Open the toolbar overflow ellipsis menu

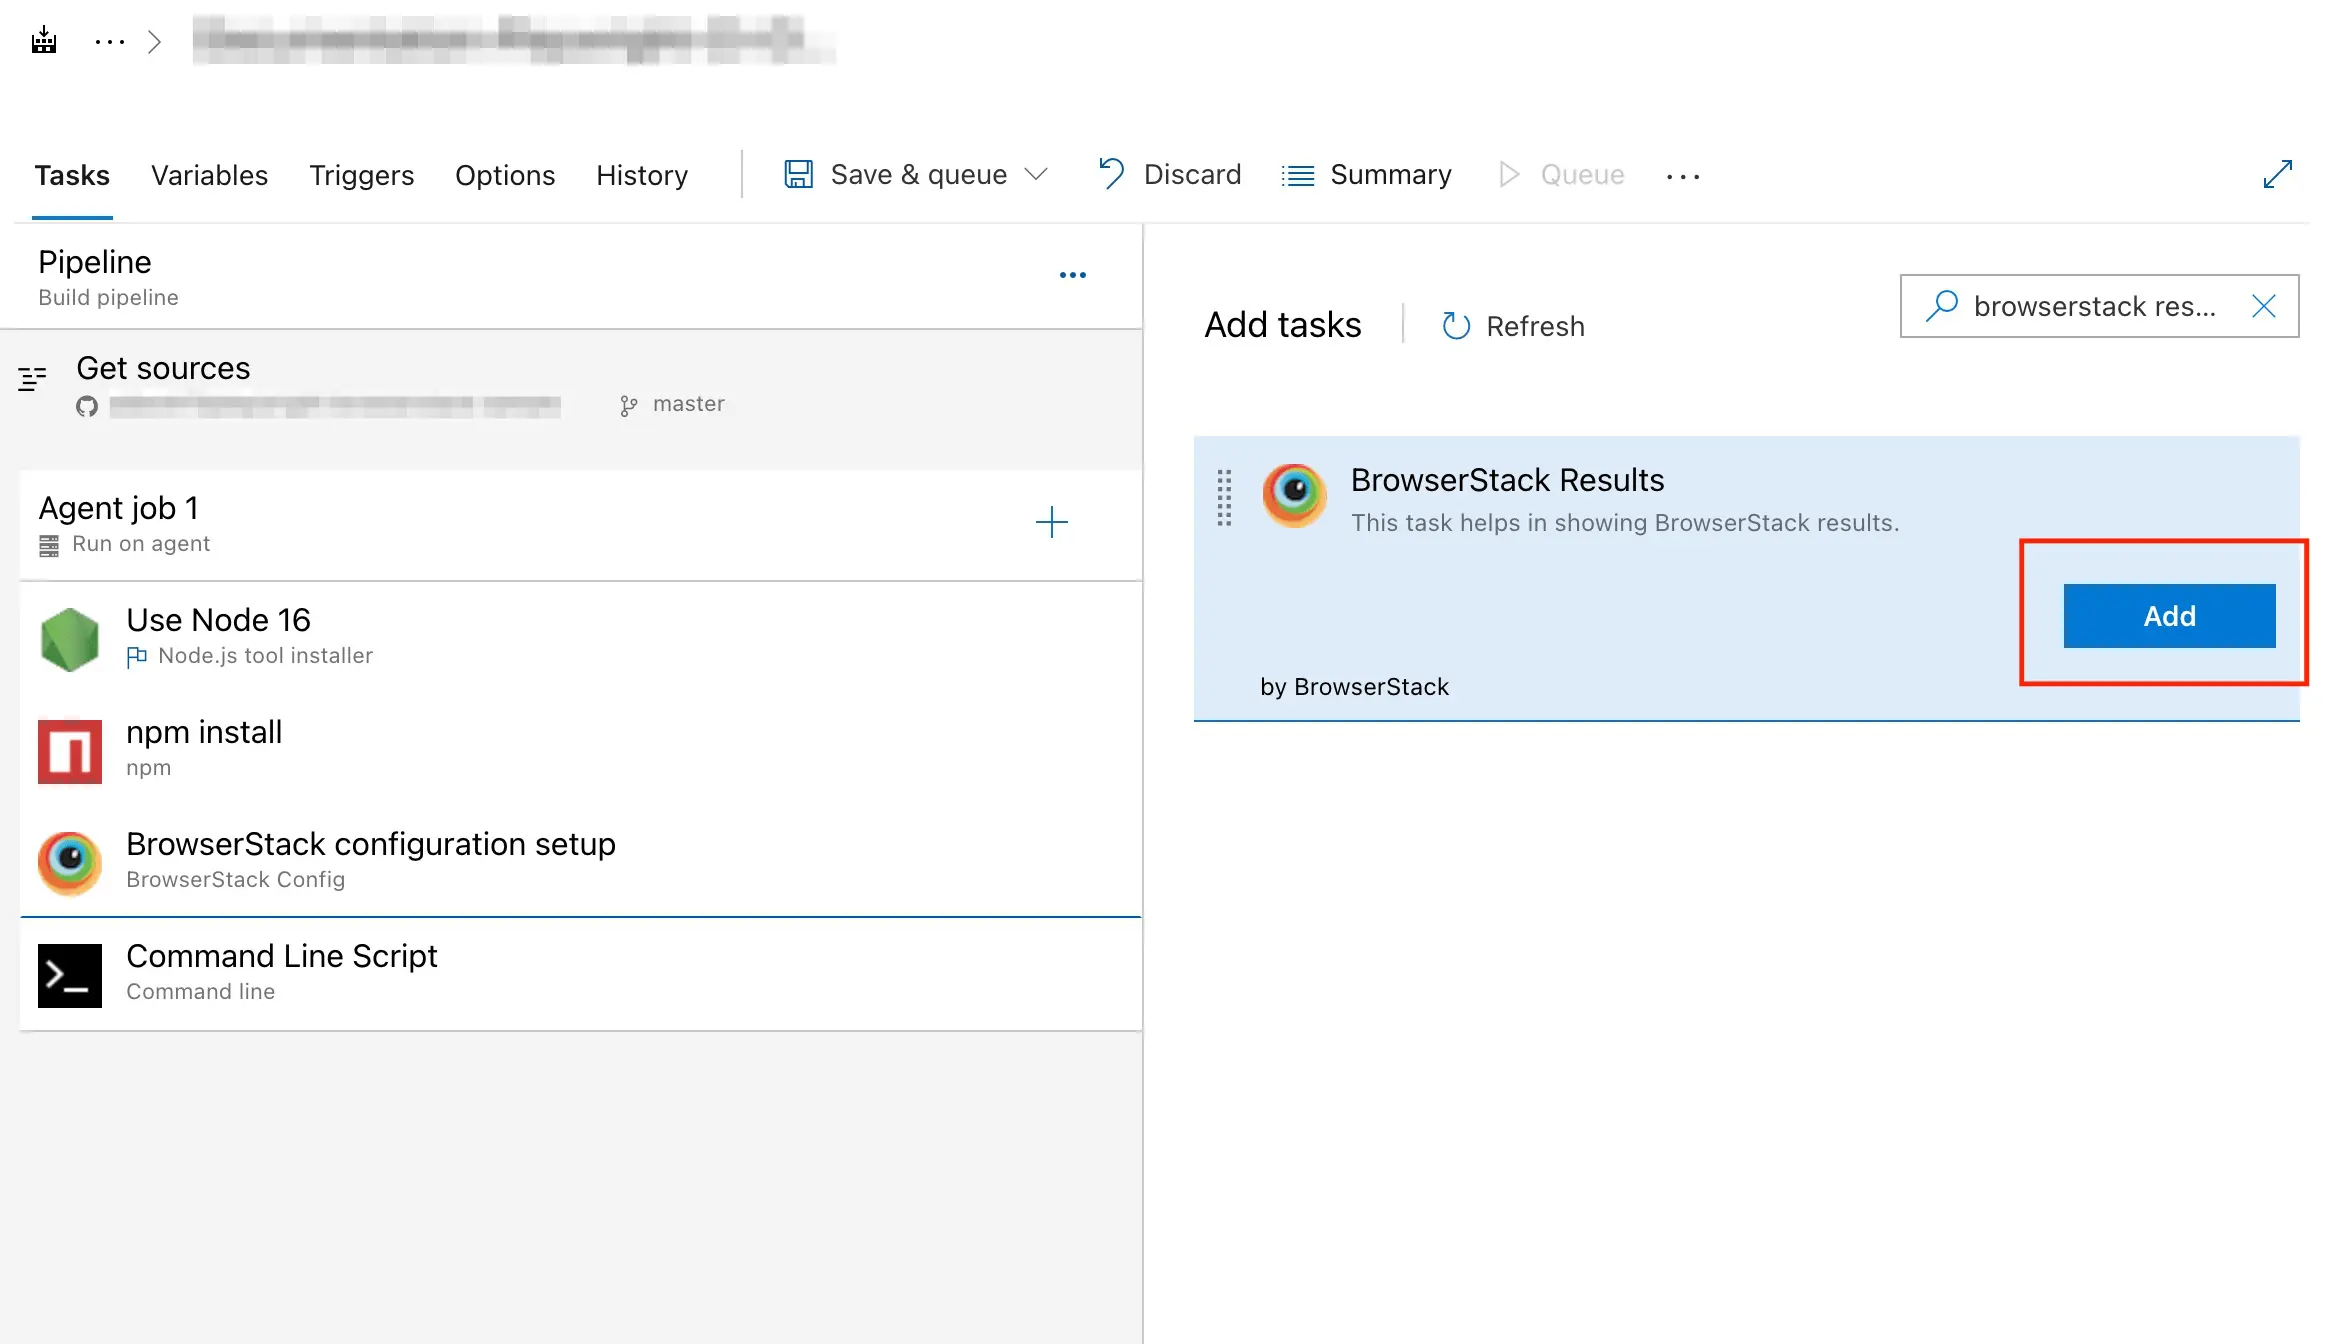click(1682, 177)
